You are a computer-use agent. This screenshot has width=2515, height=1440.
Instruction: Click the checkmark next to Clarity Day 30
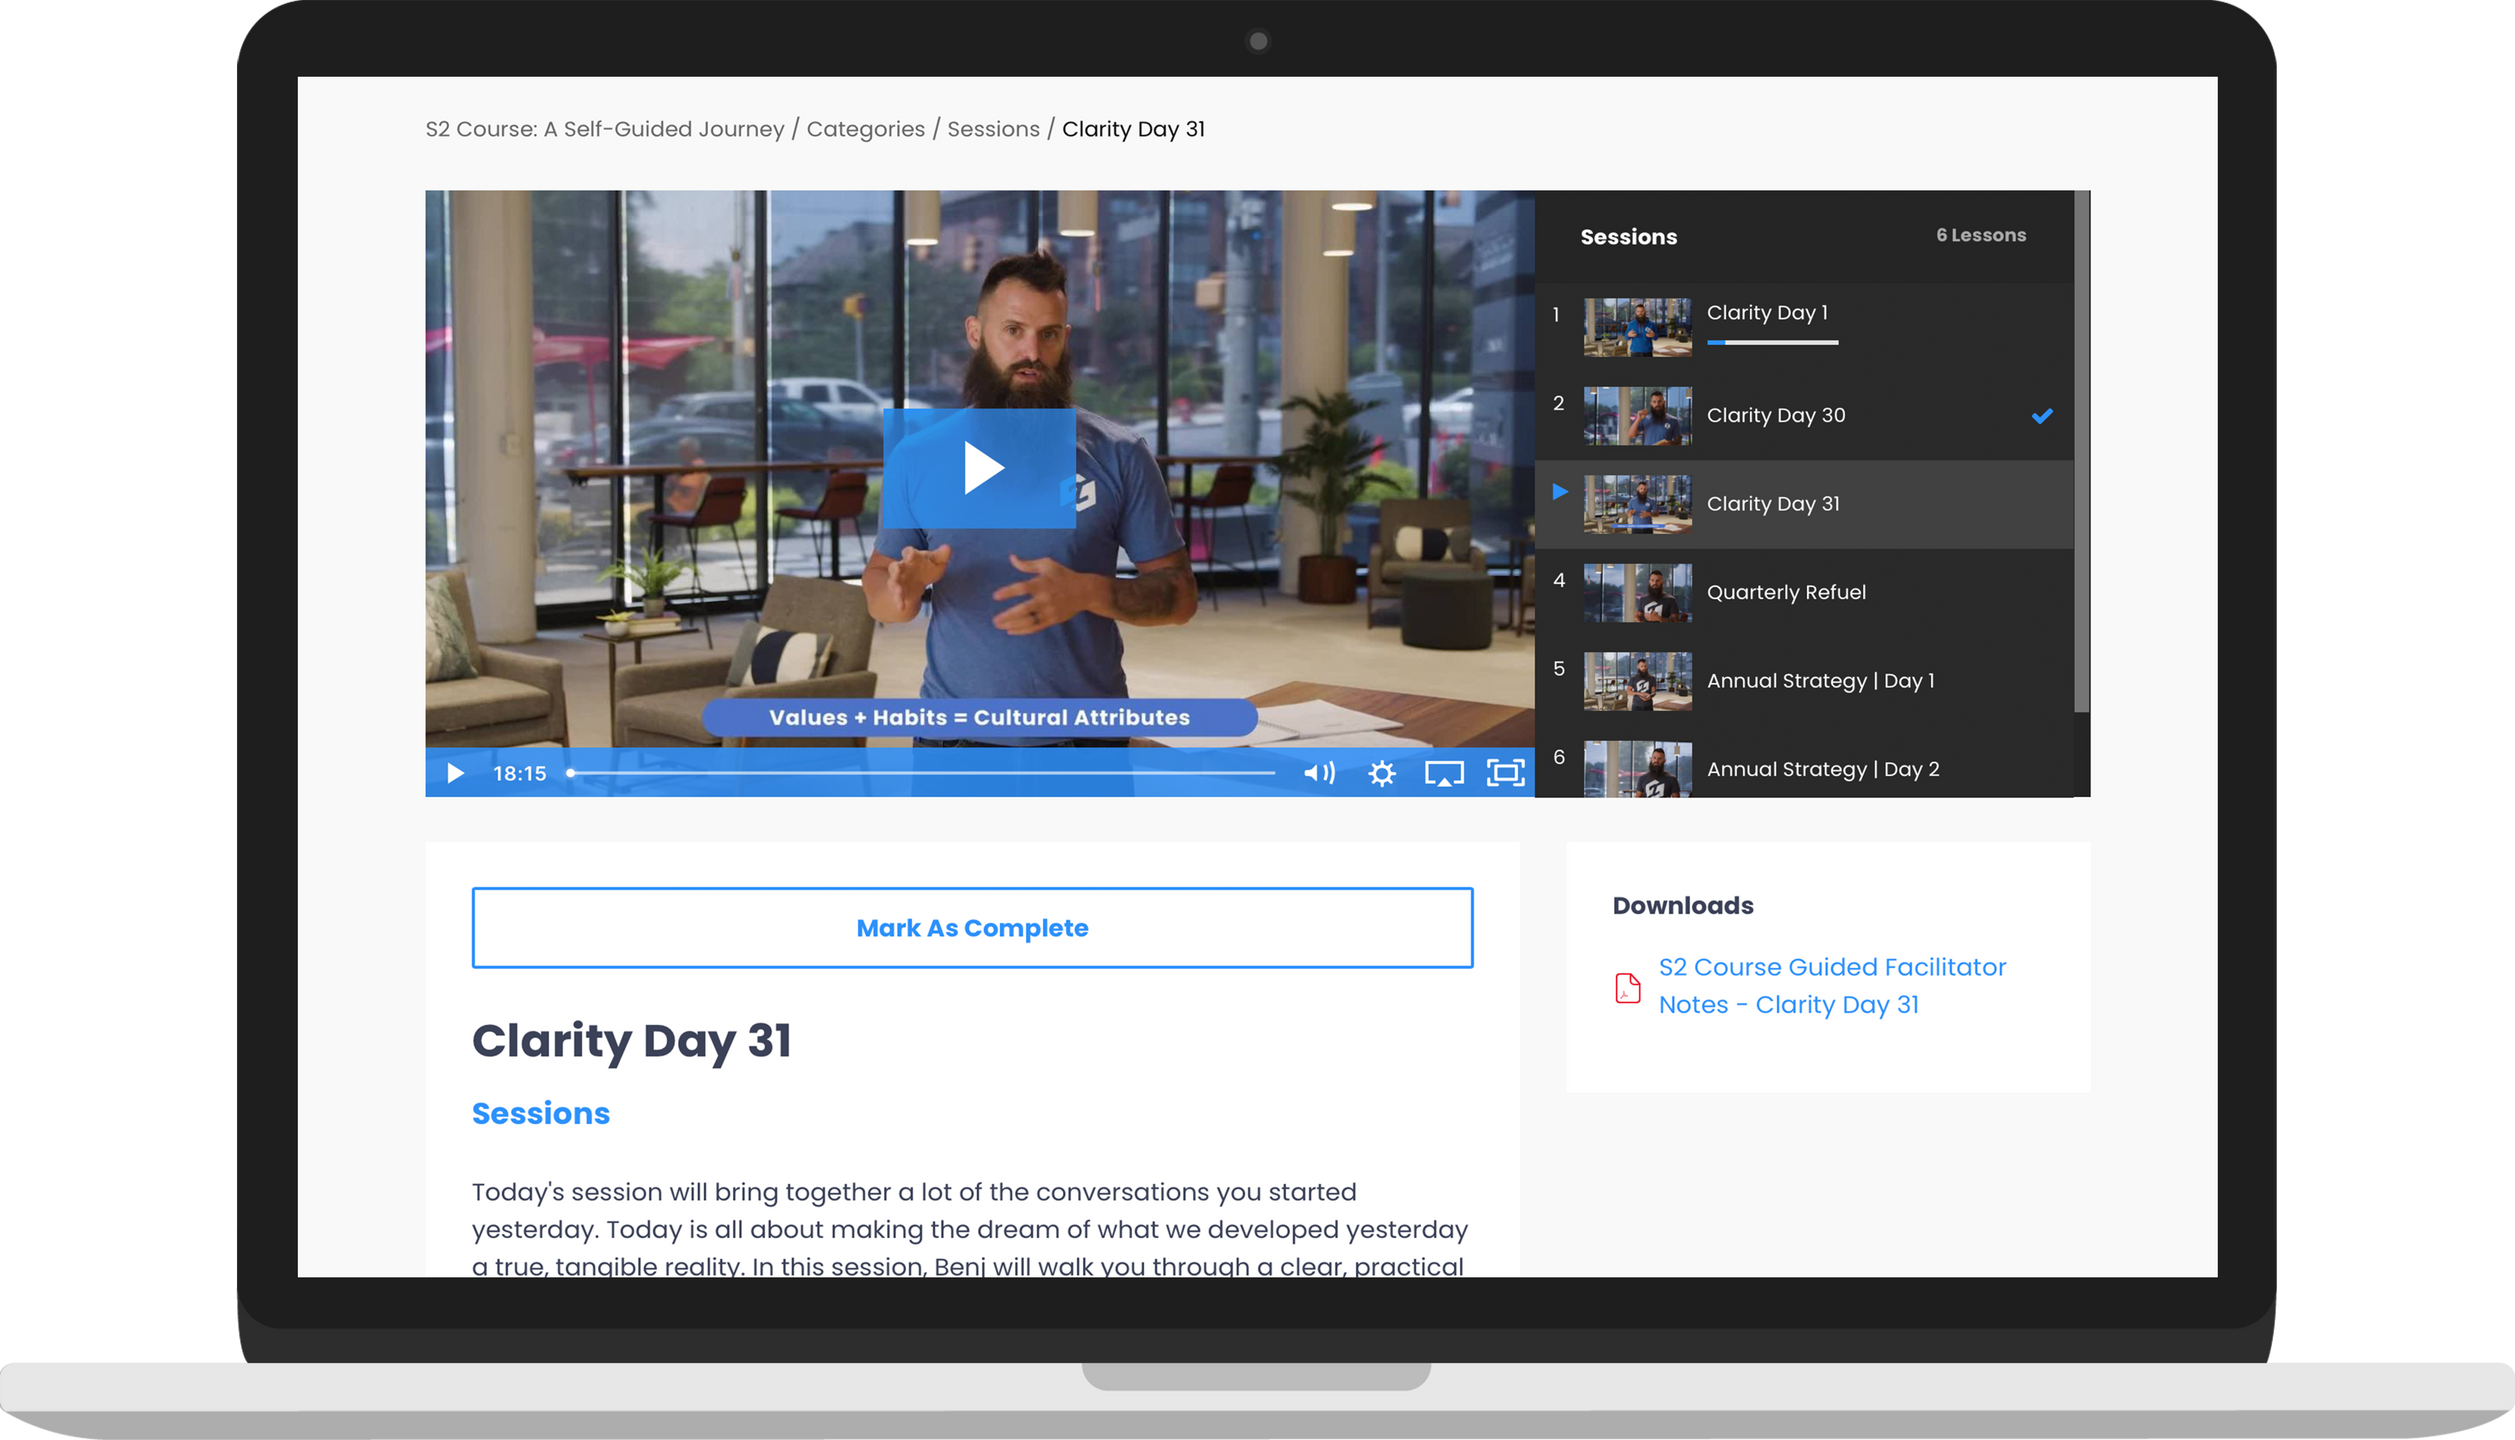click(x=2042, y=416)
